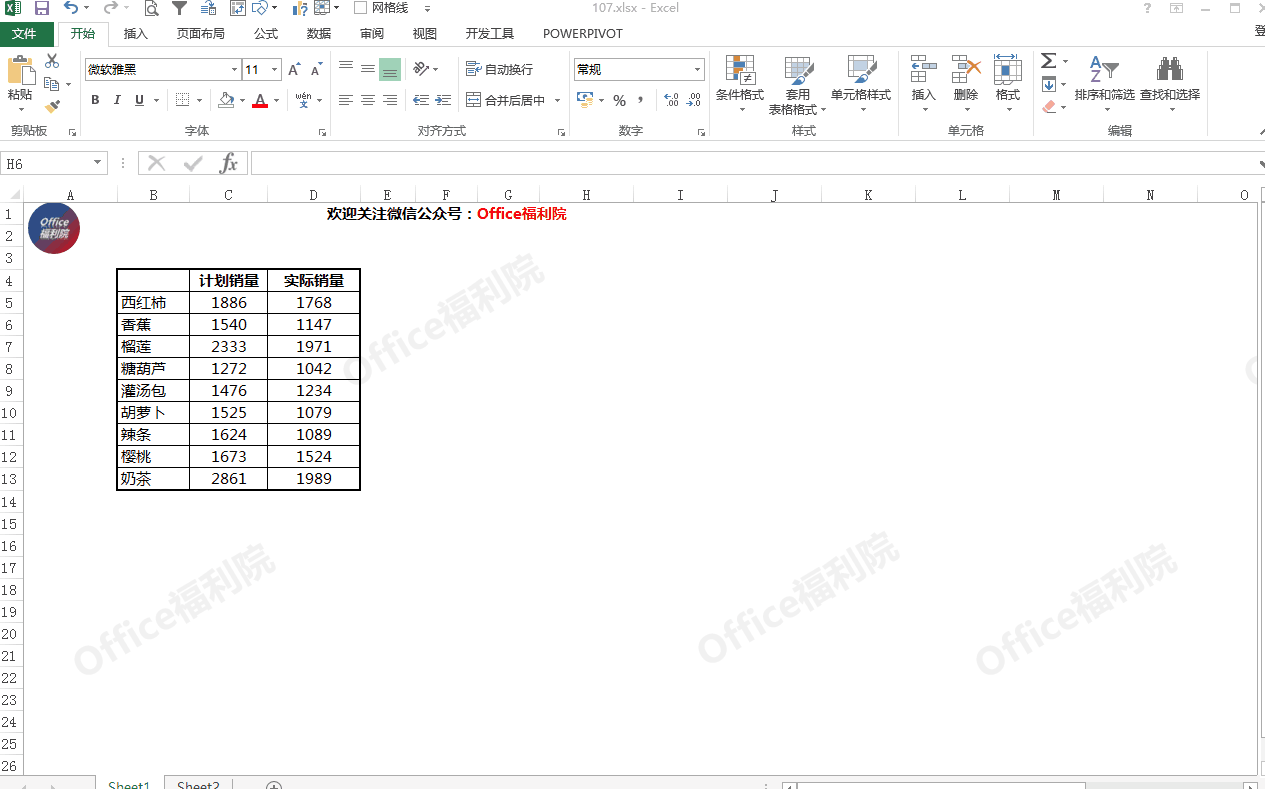This screenshot has width=1265, height=789.
Task: Toggle Italic formatting
Action: (117, 100)
